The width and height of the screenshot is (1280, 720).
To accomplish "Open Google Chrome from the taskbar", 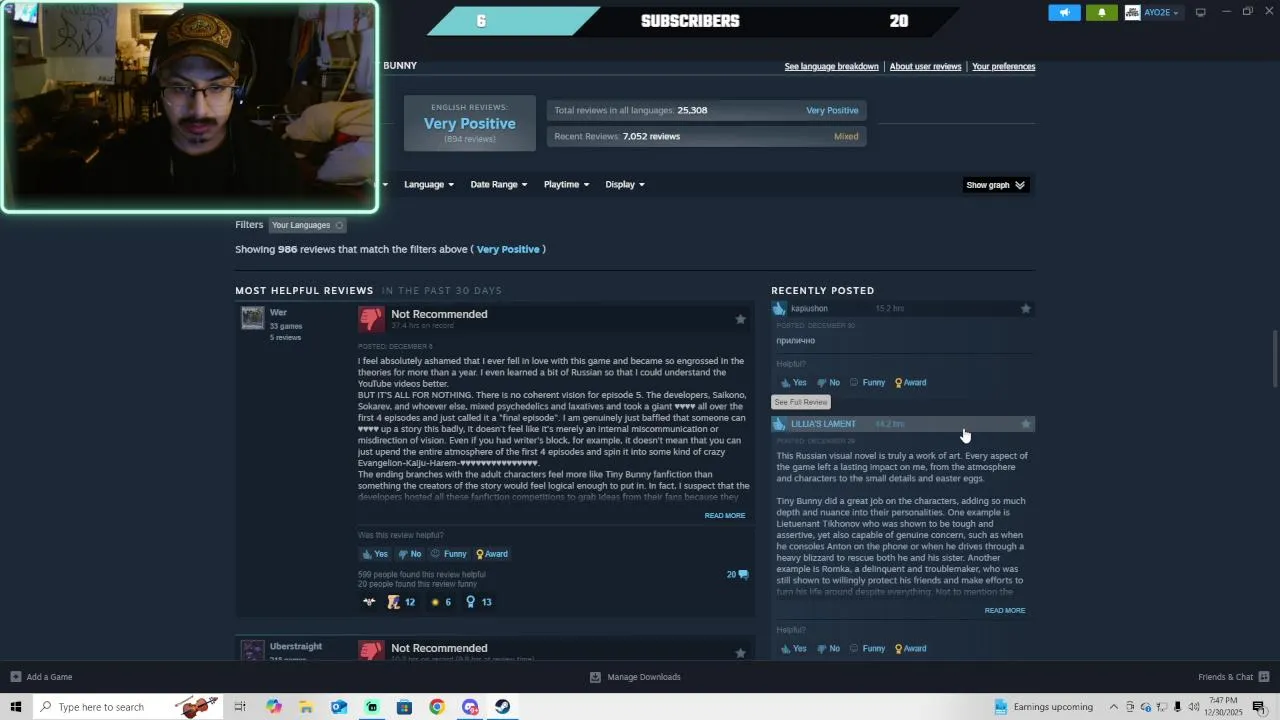I will (437, 707).
